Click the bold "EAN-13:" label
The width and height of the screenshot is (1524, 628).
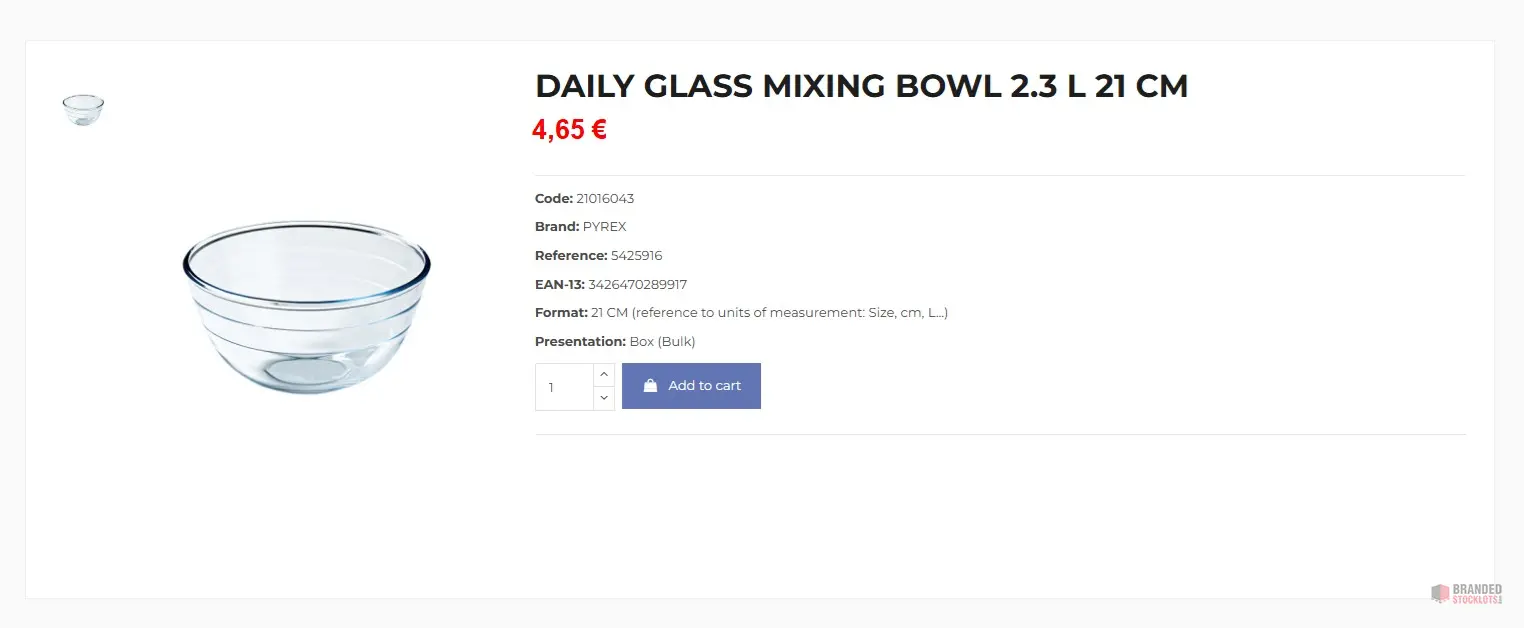click(560, 285)
